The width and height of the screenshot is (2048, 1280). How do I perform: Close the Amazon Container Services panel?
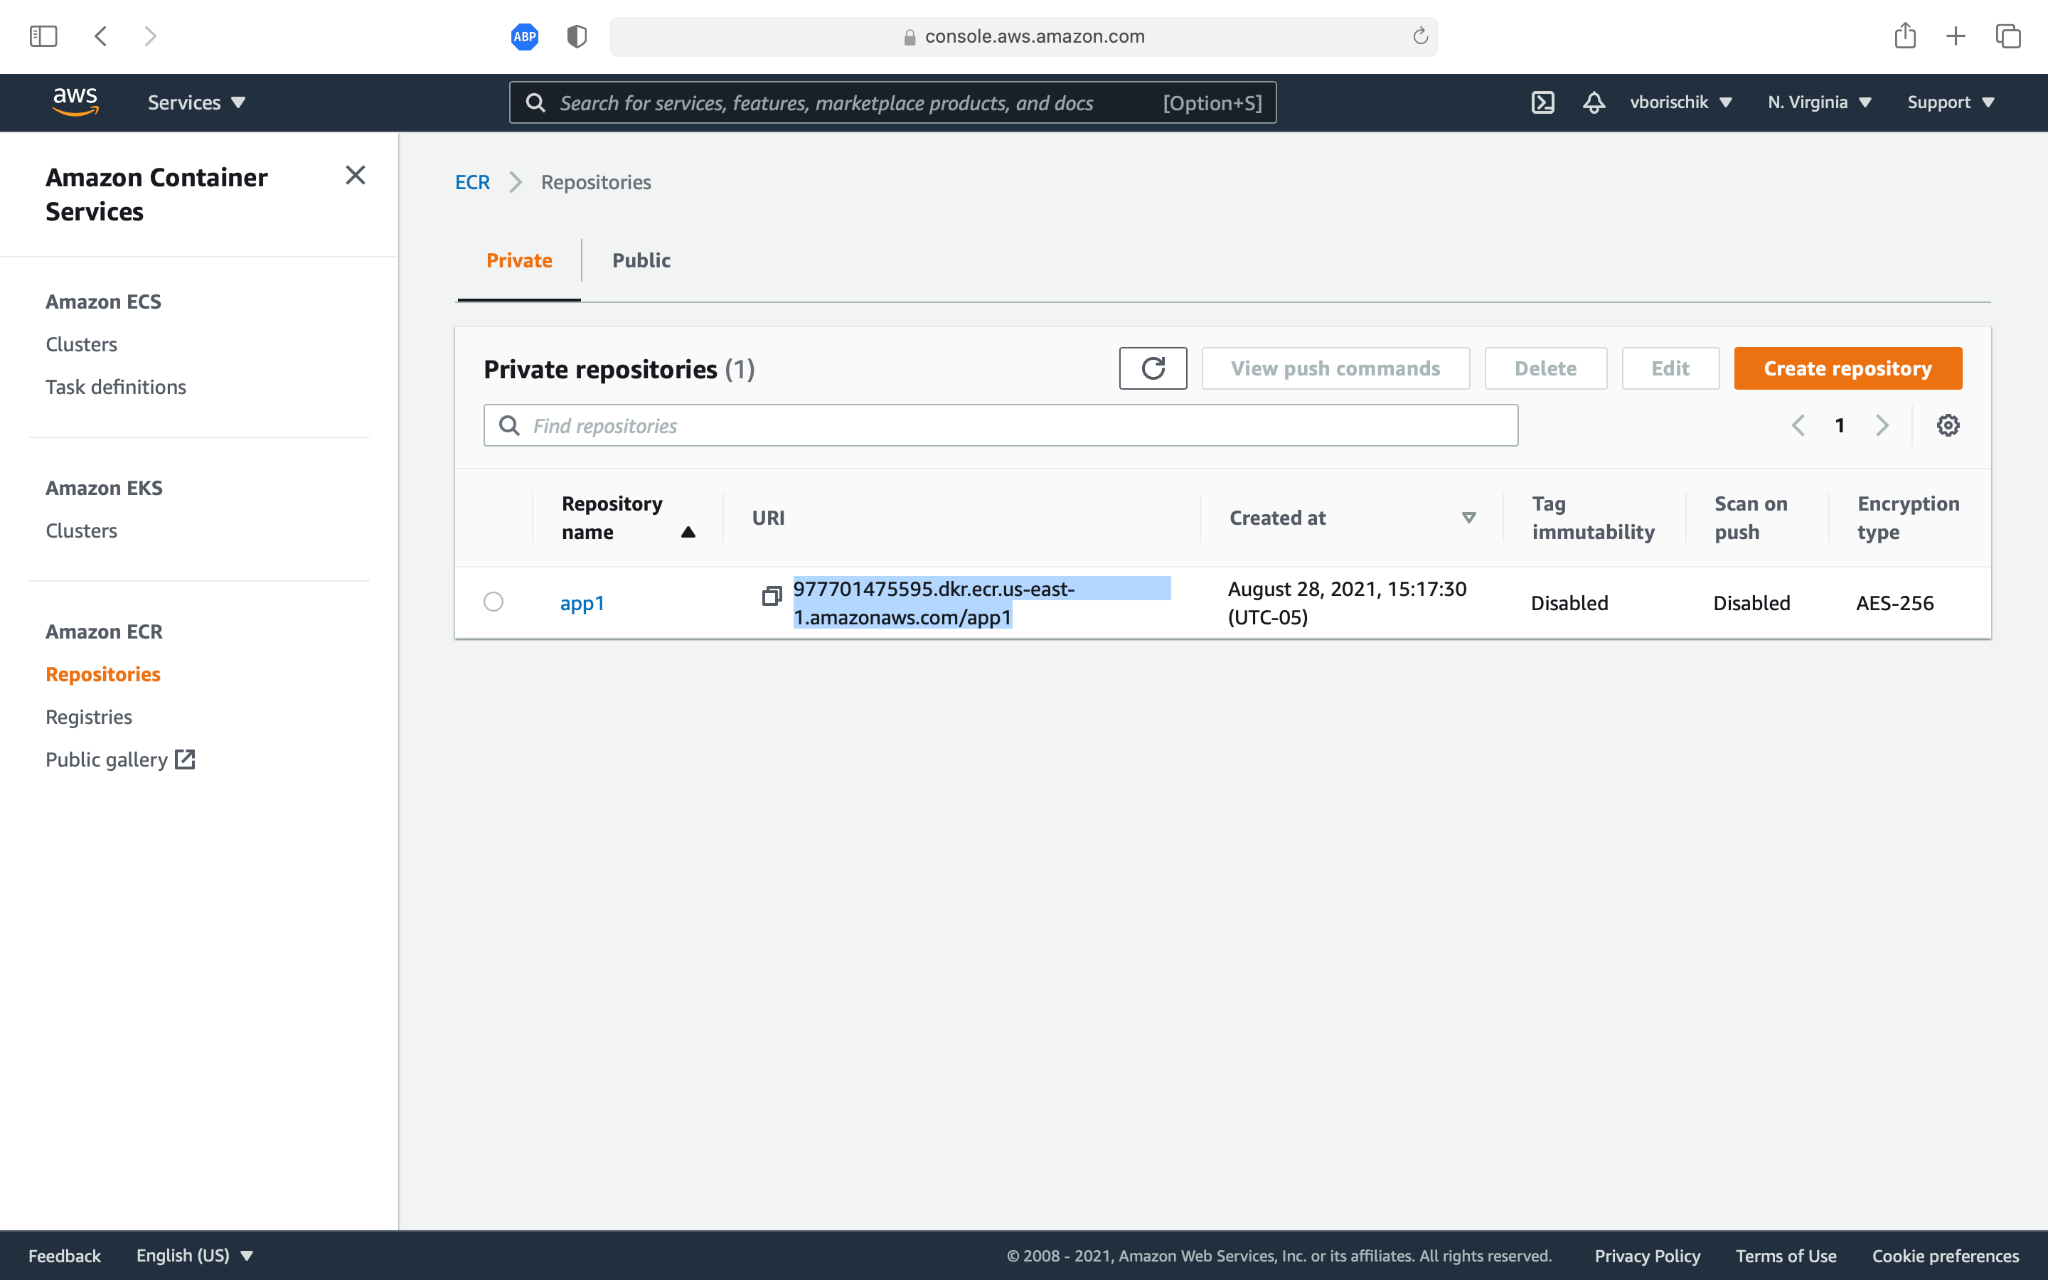pyautogui.click(x=355, y=175)
